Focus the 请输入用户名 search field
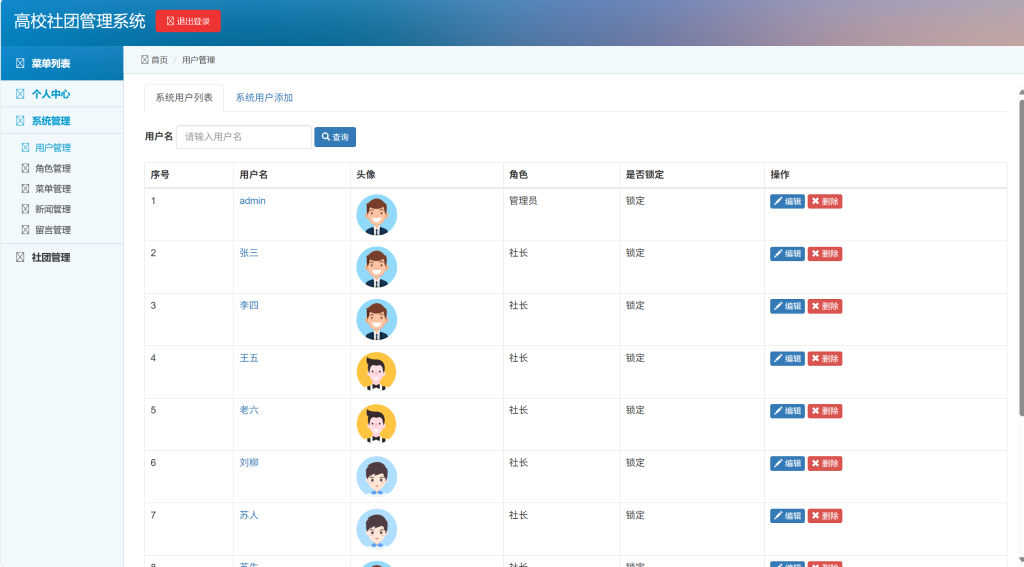This screenshot has width=1024, height=567. (x=244, y=137)
